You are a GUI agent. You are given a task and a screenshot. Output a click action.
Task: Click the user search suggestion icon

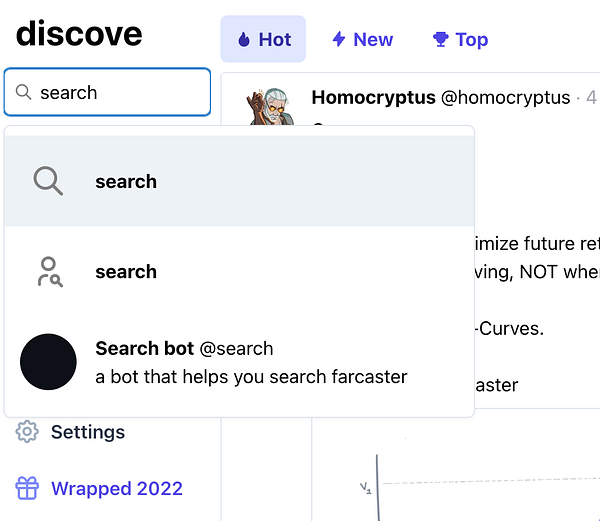point(48,271)
